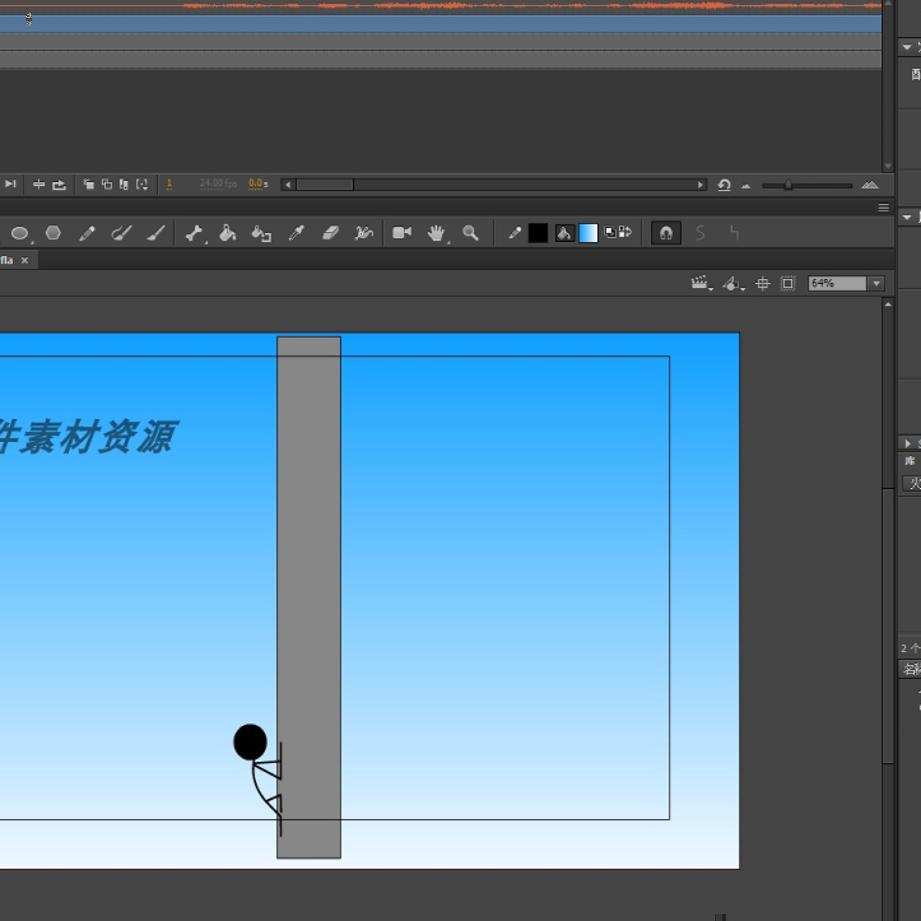
Task: Select the Oval tool
Action: click(19, 233)
